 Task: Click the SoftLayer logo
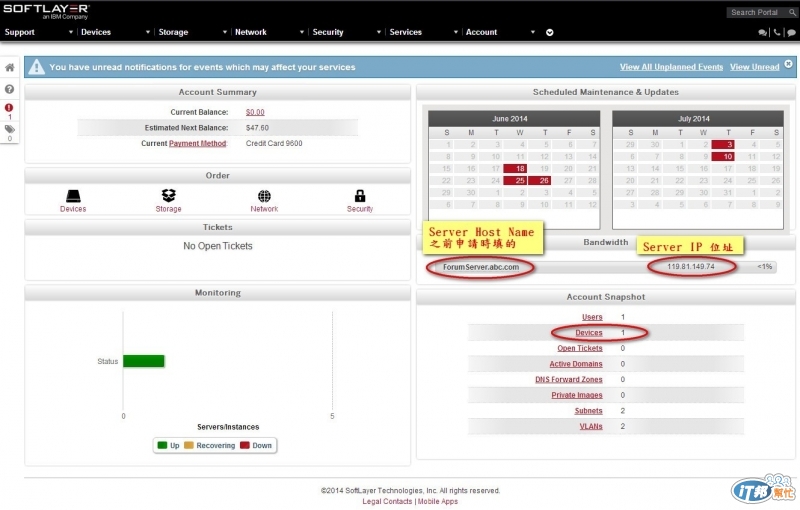46,11
